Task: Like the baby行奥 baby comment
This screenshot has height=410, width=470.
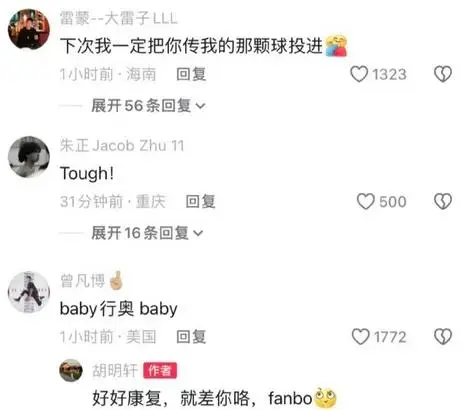Action: (361, 337)
